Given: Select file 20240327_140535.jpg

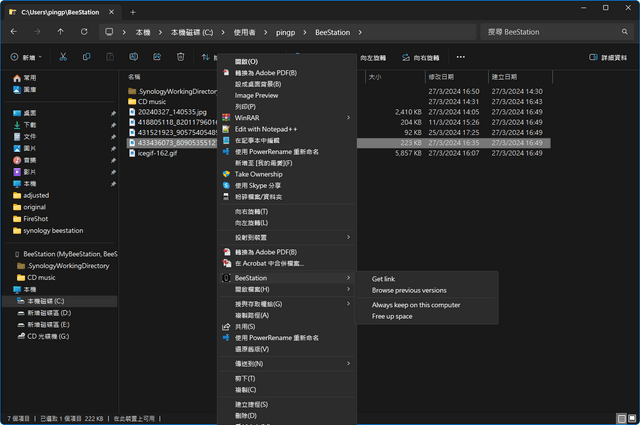Looking at the screenshot, I should 168,112.
